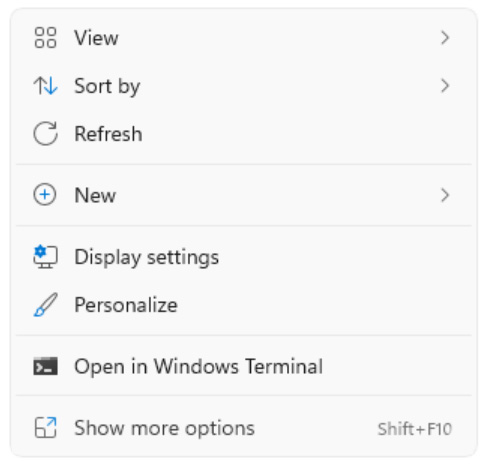Image resolution: width=487 pixels, height=467 pixels.
Task: Select Refresh in the context menu
Action: click(244, 134)
